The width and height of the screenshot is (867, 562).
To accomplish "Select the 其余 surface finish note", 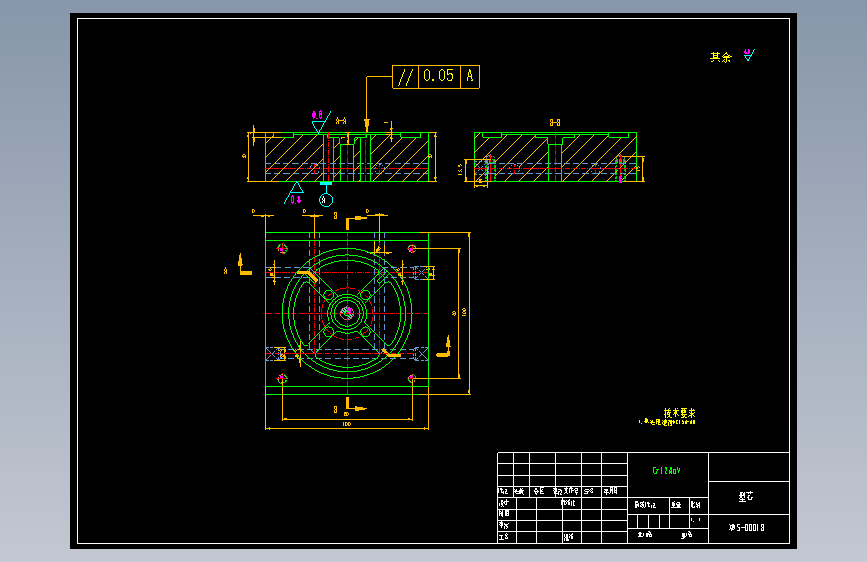I will click(x=720, y=57).
